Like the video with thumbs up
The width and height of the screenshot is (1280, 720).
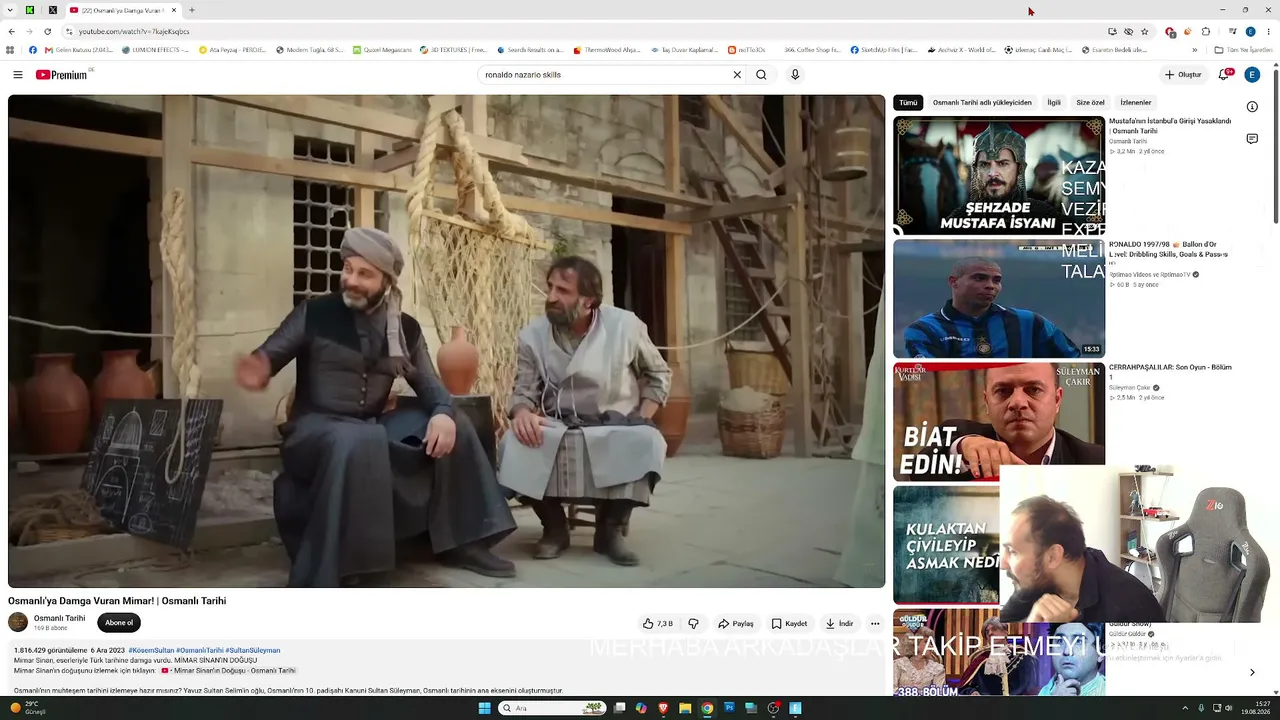point(658,624)
